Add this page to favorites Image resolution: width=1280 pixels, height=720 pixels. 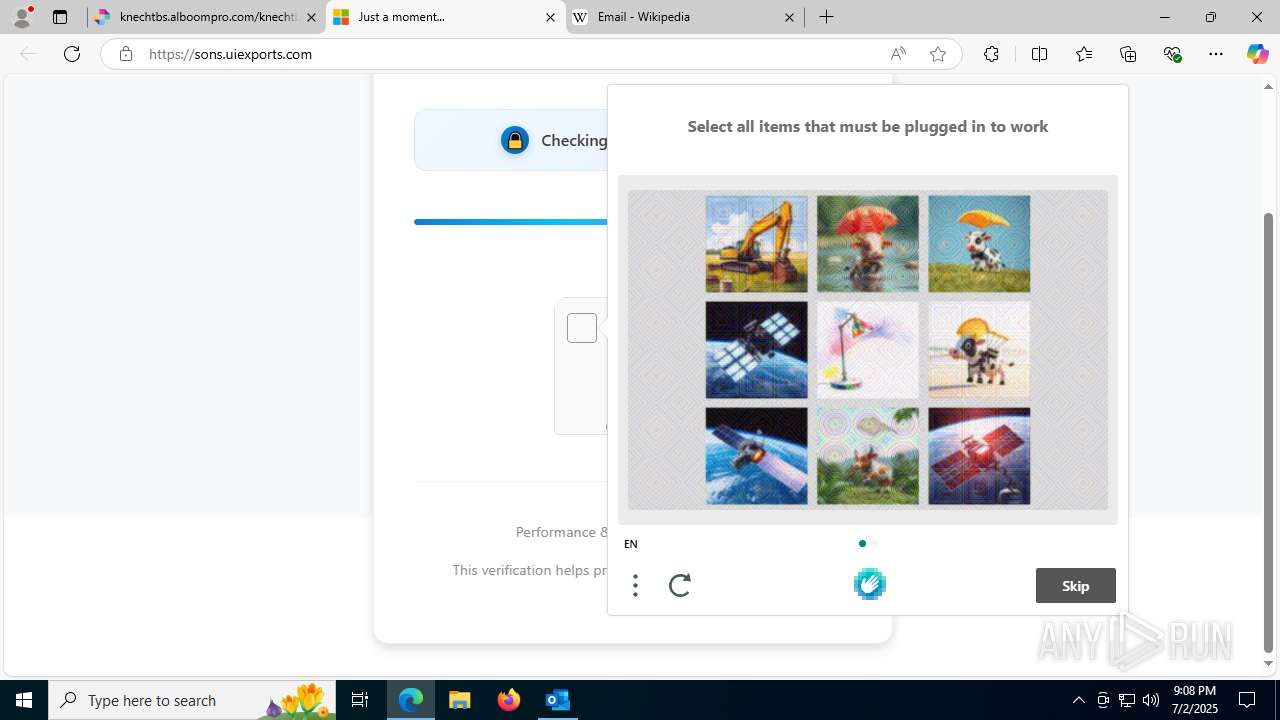click(x=937, y=54)
